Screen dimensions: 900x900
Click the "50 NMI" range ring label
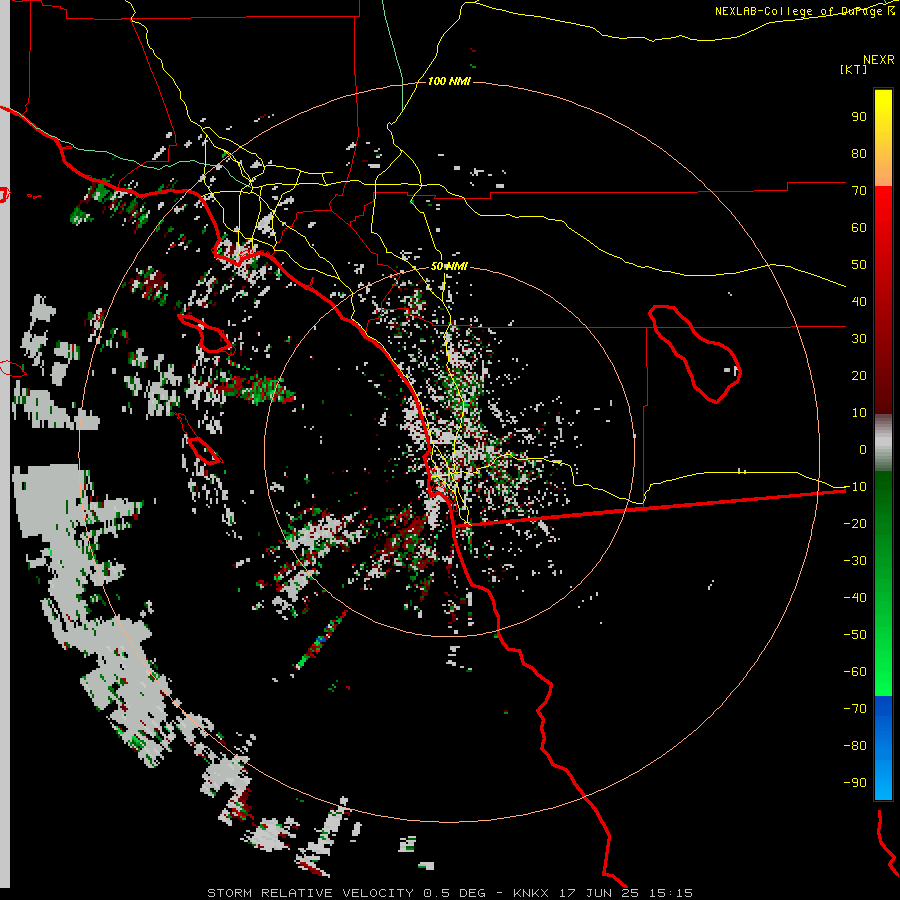[449, 266]
